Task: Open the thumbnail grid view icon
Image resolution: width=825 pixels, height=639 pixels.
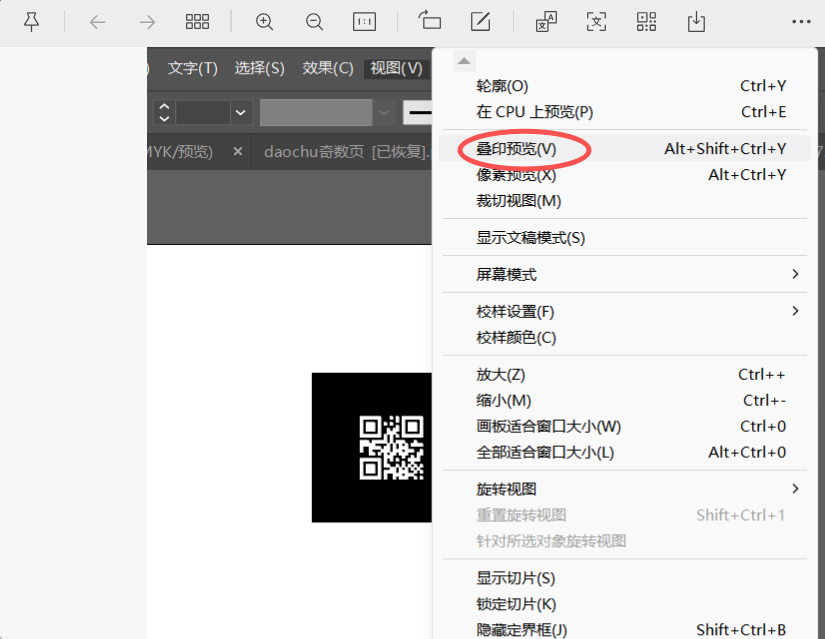Action: 197,21
